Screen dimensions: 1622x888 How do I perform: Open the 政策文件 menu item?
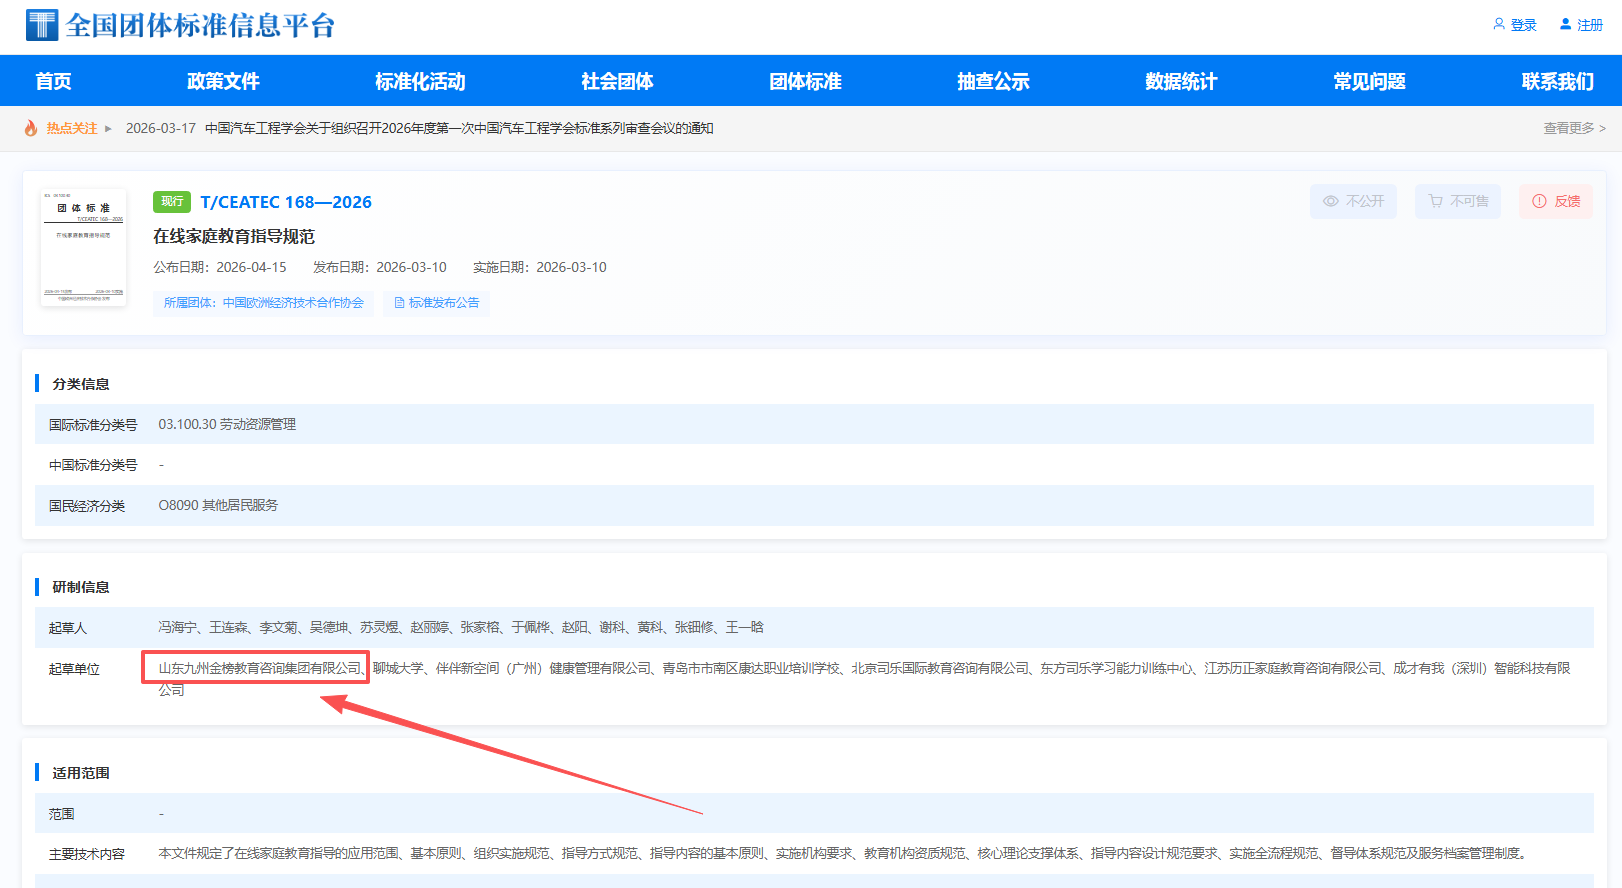point(223,81)
